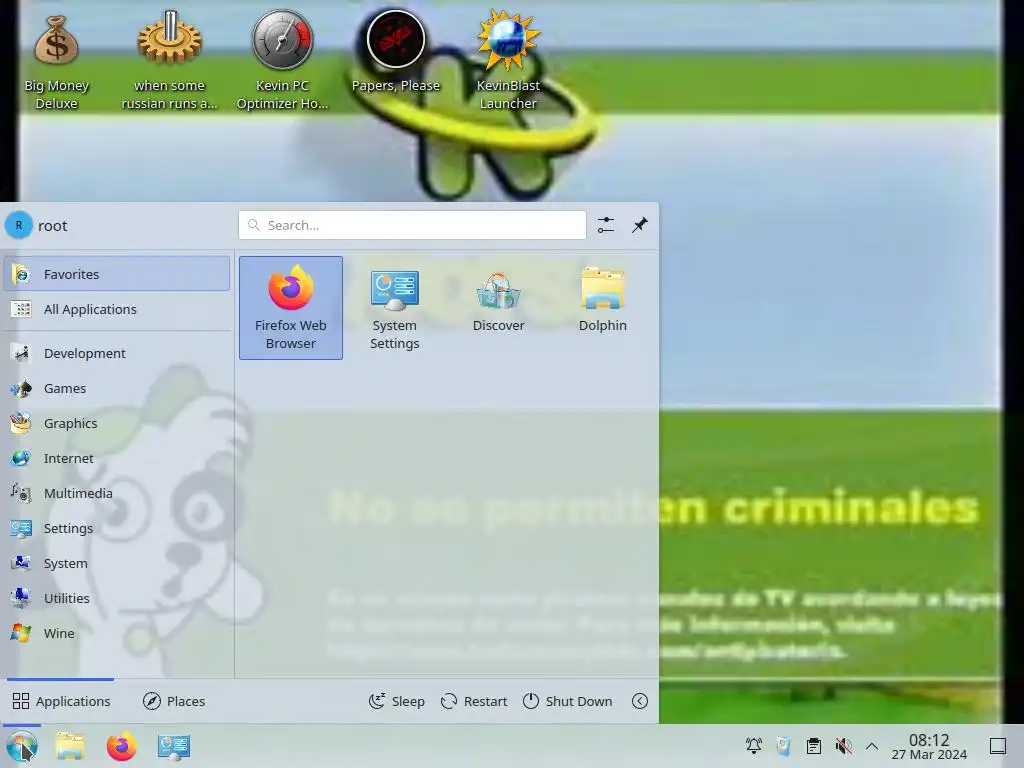The image size is (1024, 768).
Task: Open Big Money Deluxe desktop icon
Action: click(56, 60)
